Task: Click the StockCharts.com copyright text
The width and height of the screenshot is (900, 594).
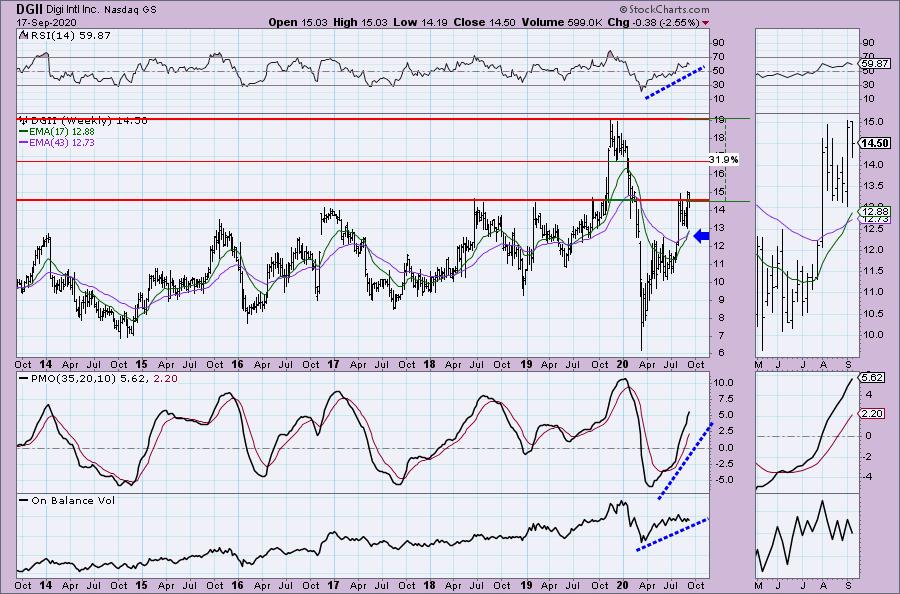Action: (664, 9)
